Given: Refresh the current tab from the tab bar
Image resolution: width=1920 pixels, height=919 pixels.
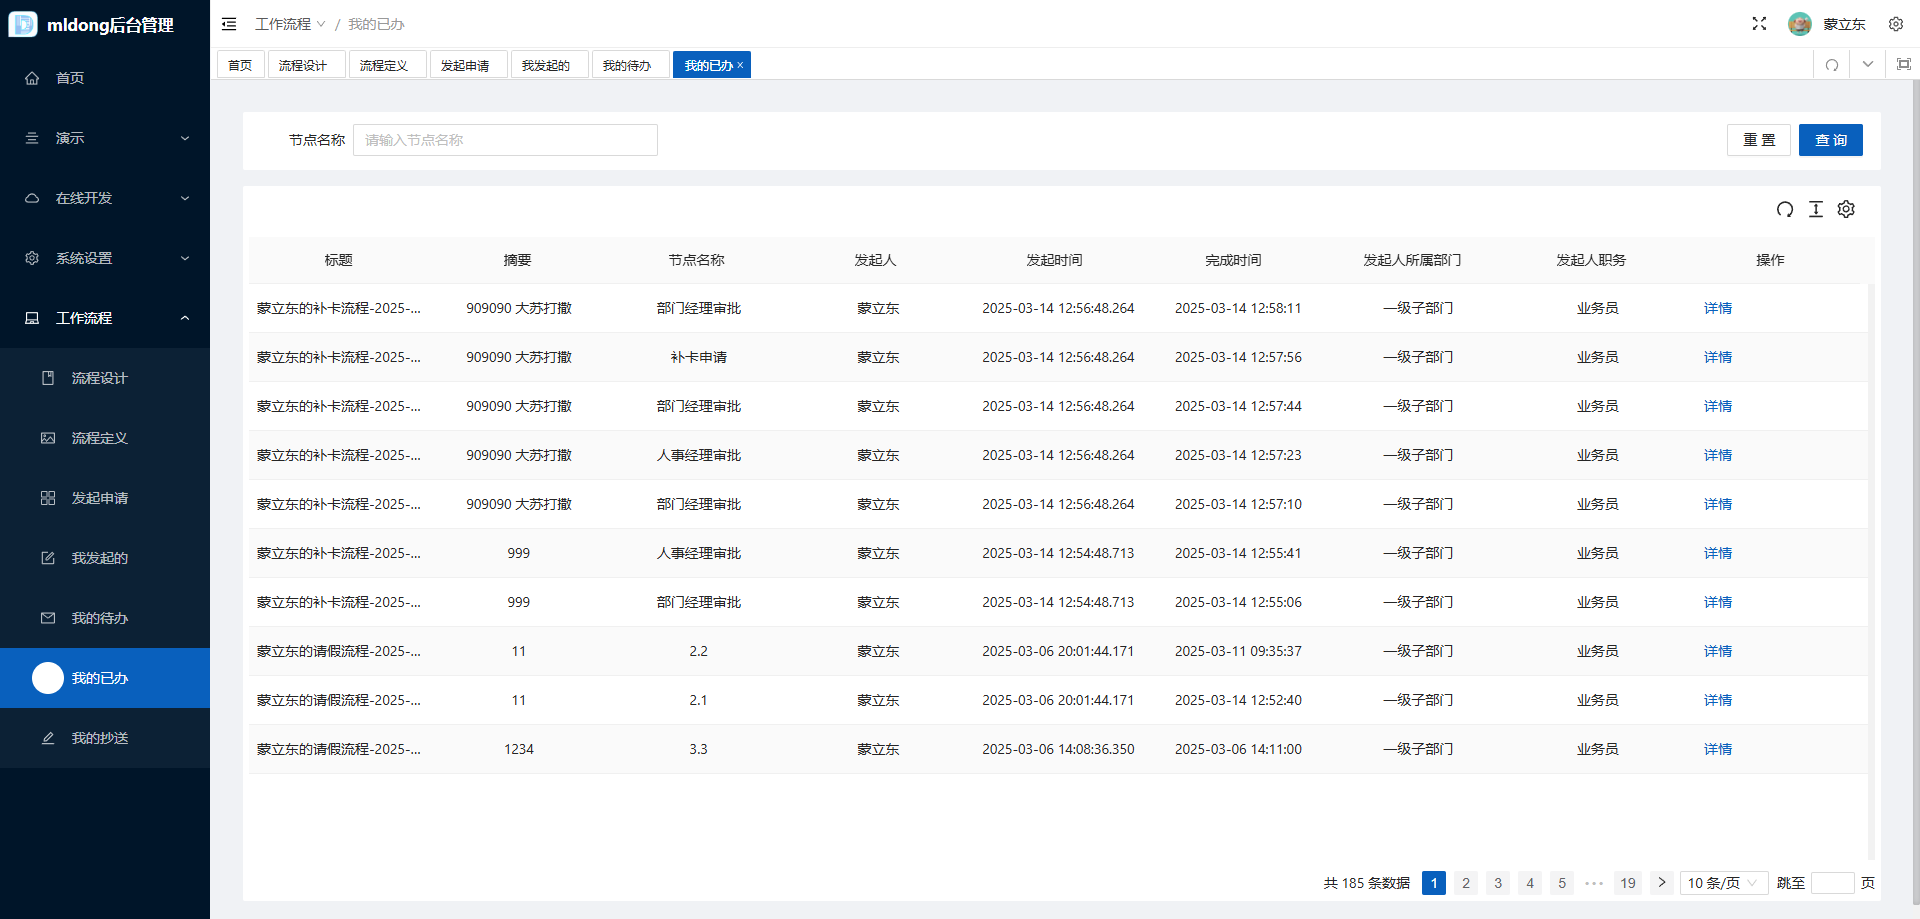Looking at the screenshot, I should (1832, 65).
